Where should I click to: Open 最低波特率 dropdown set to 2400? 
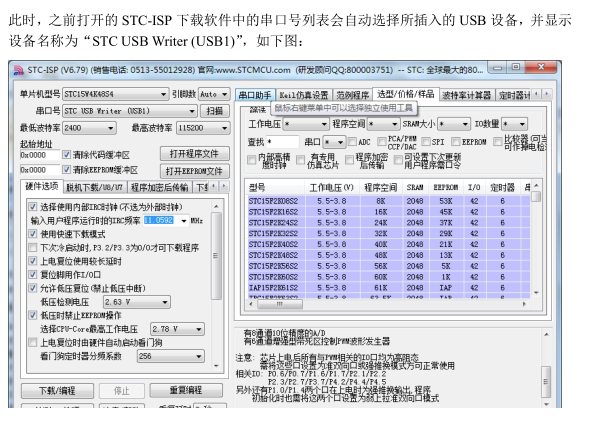tap(89, 128)
